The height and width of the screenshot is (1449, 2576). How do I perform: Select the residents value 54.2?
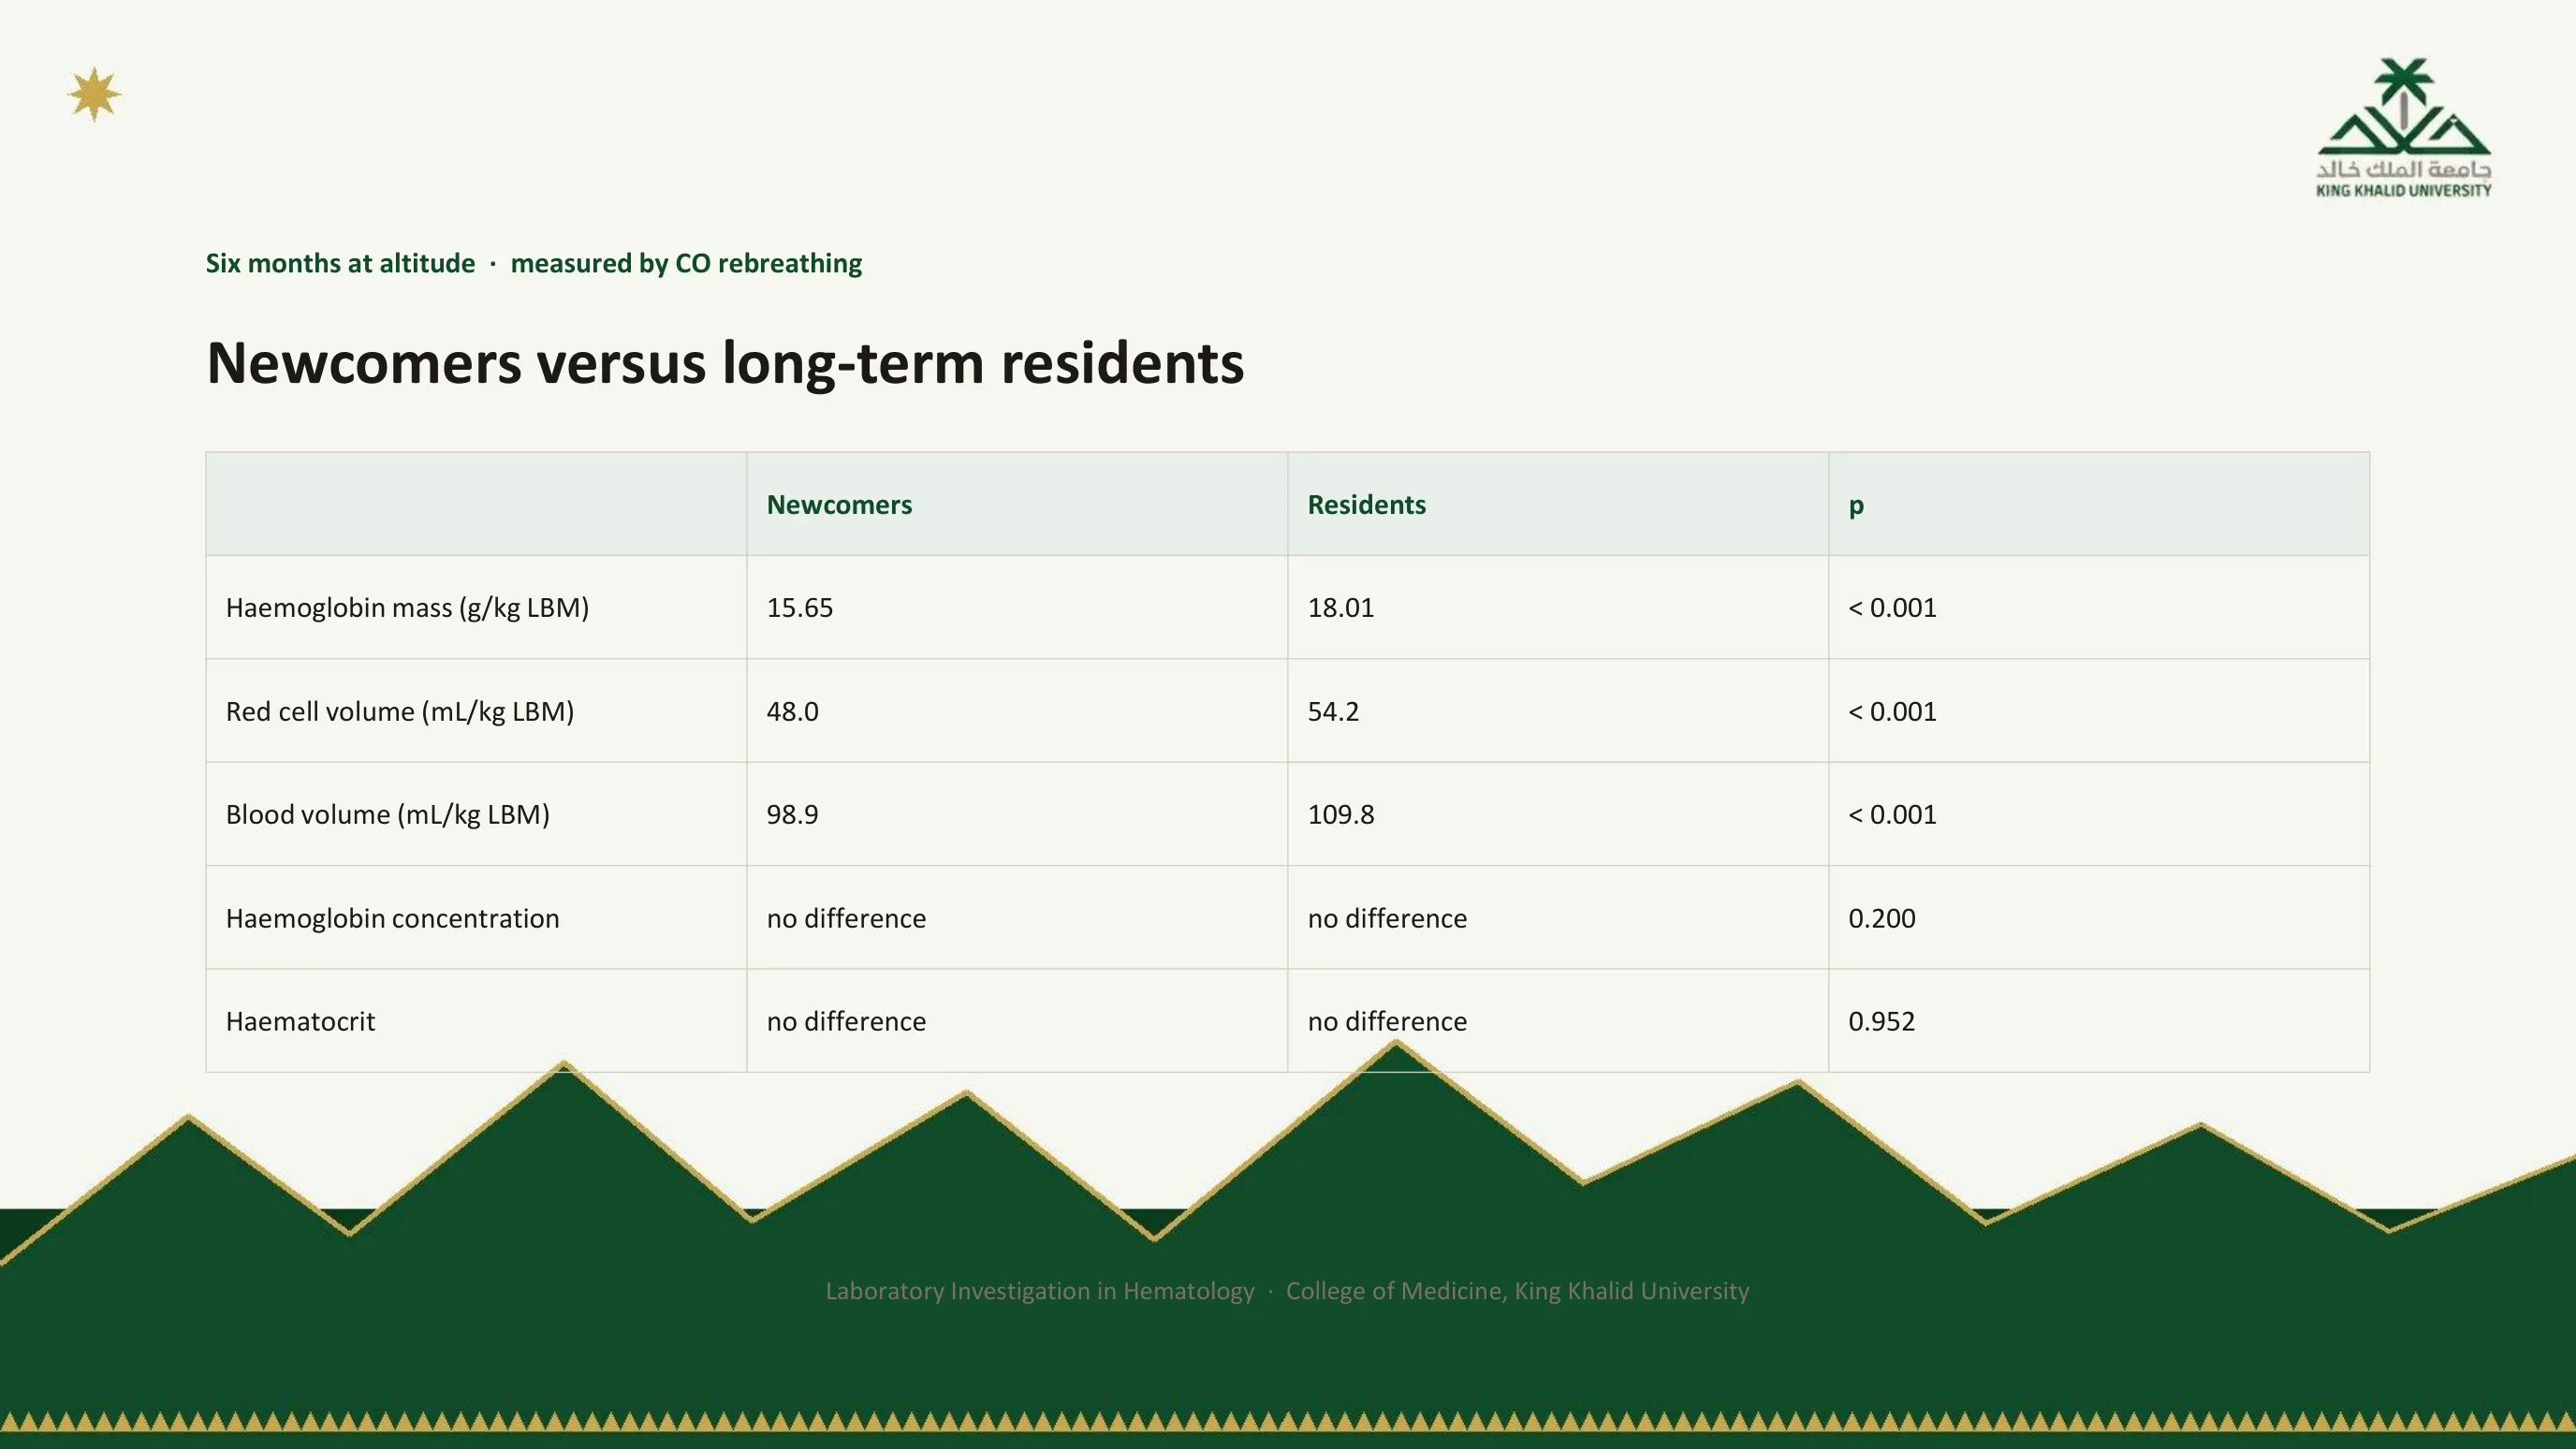(x=1333, y=712)
